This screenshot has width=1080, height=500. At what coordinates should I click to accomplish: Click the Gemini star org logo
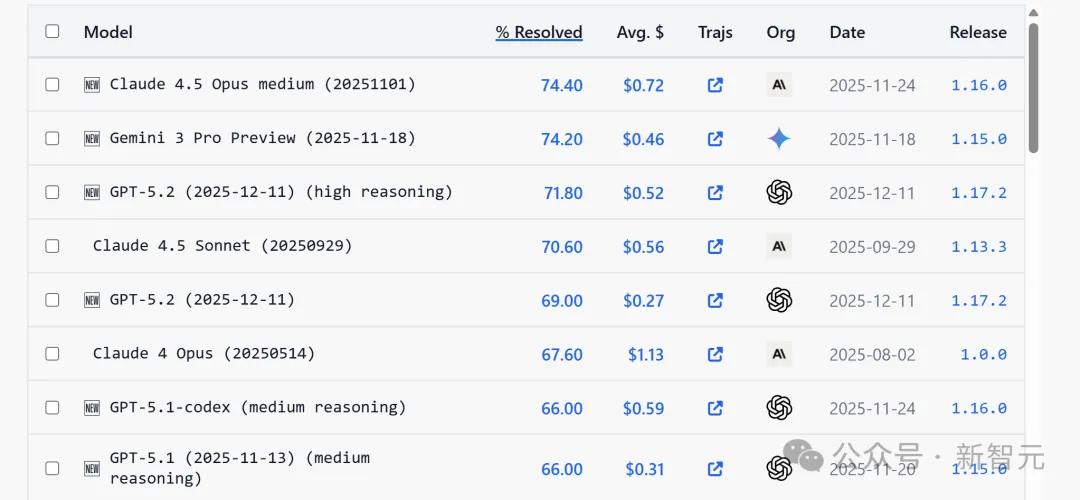point(779,139)
